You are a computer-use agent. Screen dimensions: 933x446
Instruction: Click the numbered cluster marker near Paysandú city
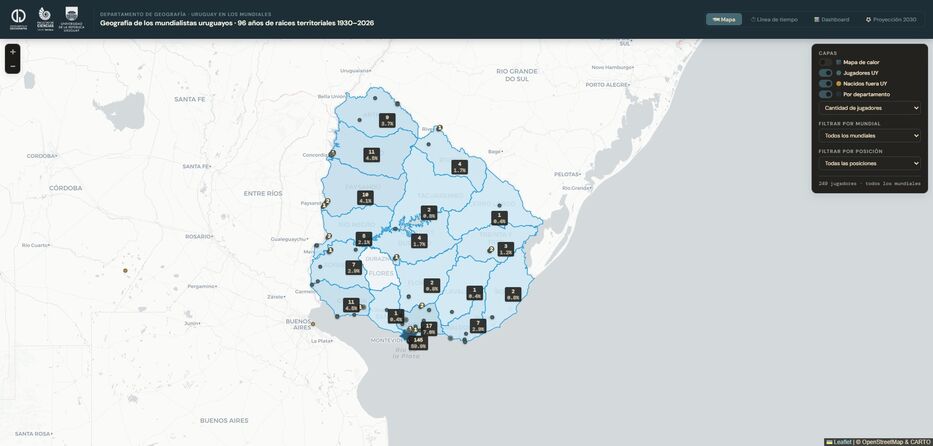click(x=326, y=203)
